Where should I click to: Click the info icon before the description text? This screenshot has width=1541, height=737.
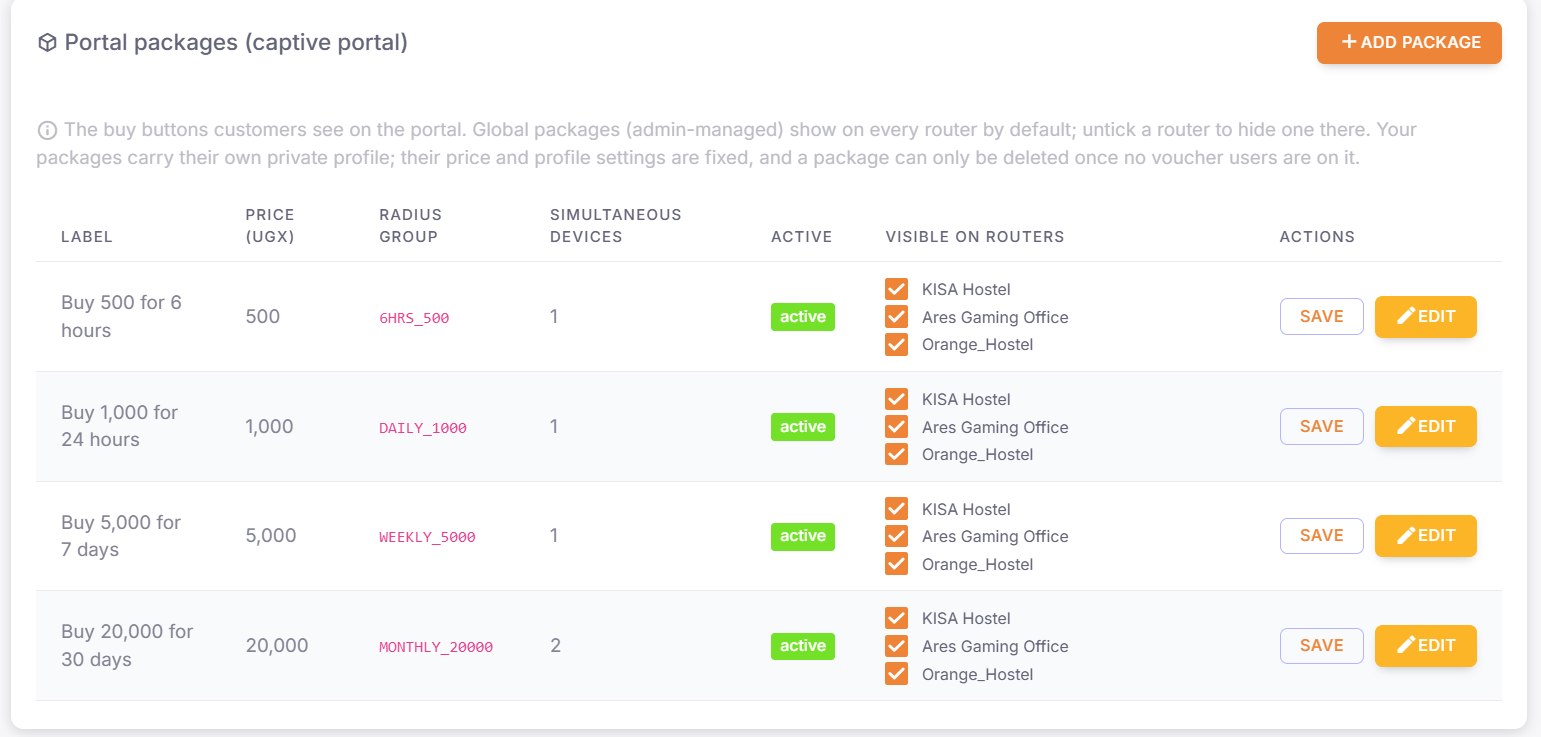click(x=47, y=130)
